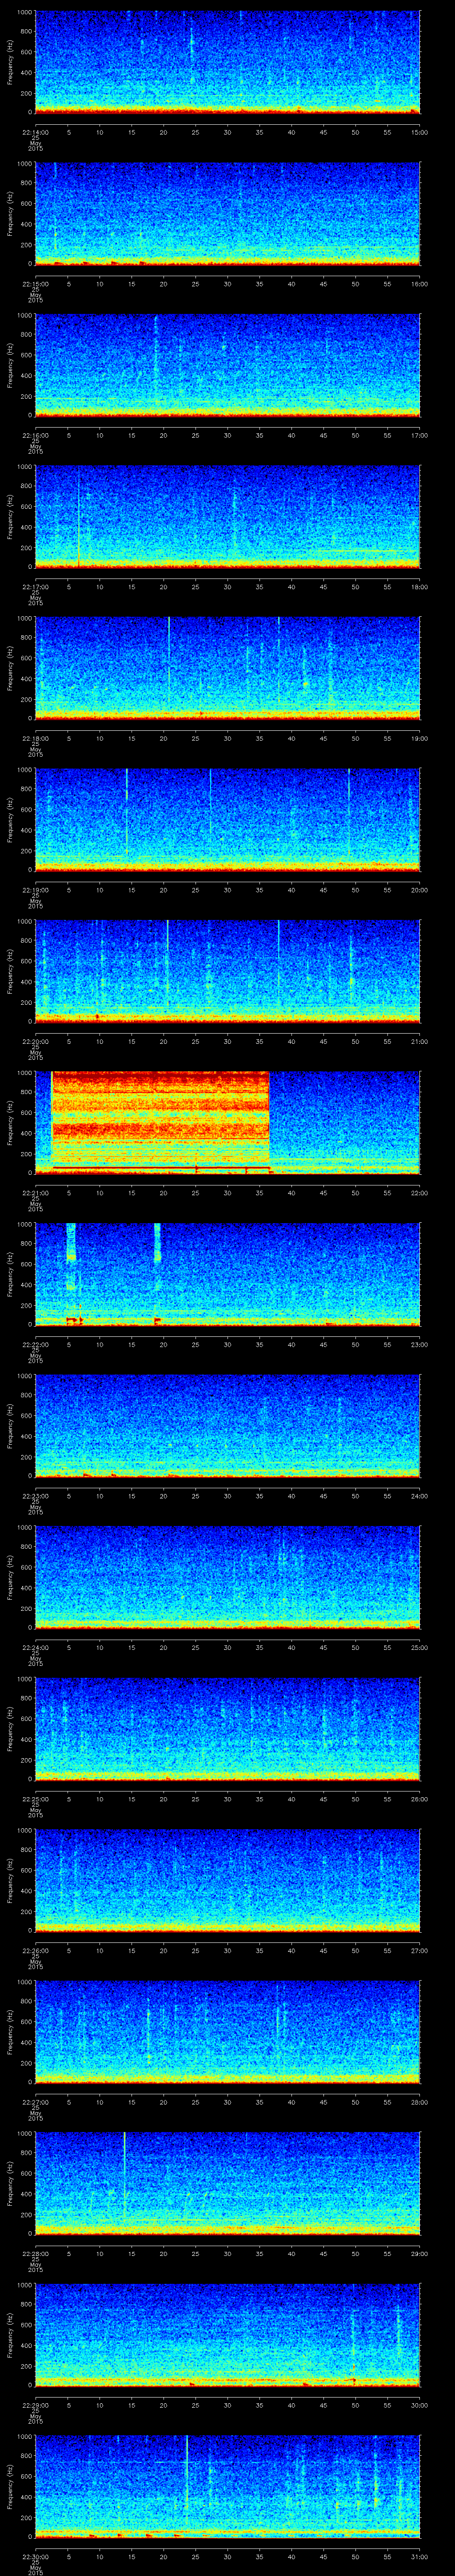Click the 22:27:00 start time label
The image size is (455, 2576).
point(35,2102)
